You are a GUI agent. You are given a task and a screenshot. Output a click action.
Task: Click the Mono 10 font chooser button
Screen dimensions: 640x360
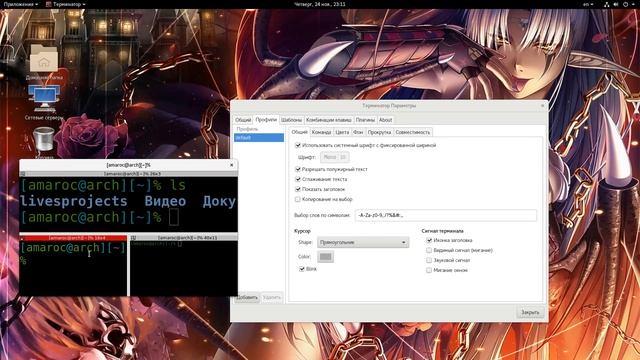coord(335,157)
